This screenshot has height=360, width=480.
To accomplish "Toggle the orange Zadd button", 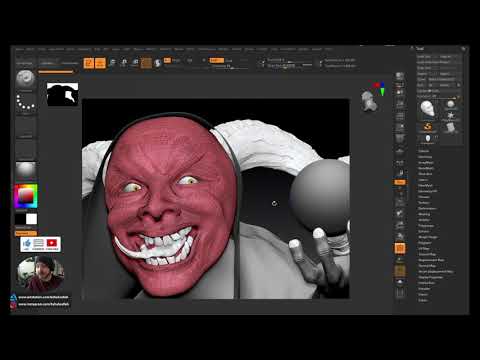I will pos(216,60).
